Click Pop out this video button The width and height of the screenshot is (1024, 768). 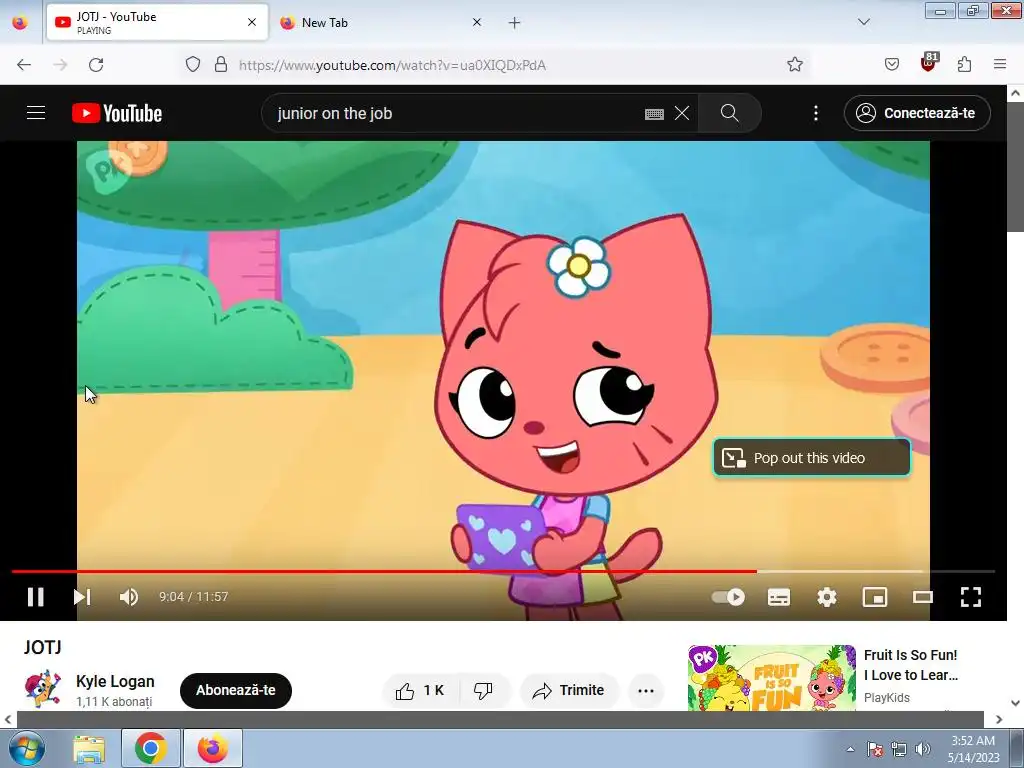click(x=812, y=458)
